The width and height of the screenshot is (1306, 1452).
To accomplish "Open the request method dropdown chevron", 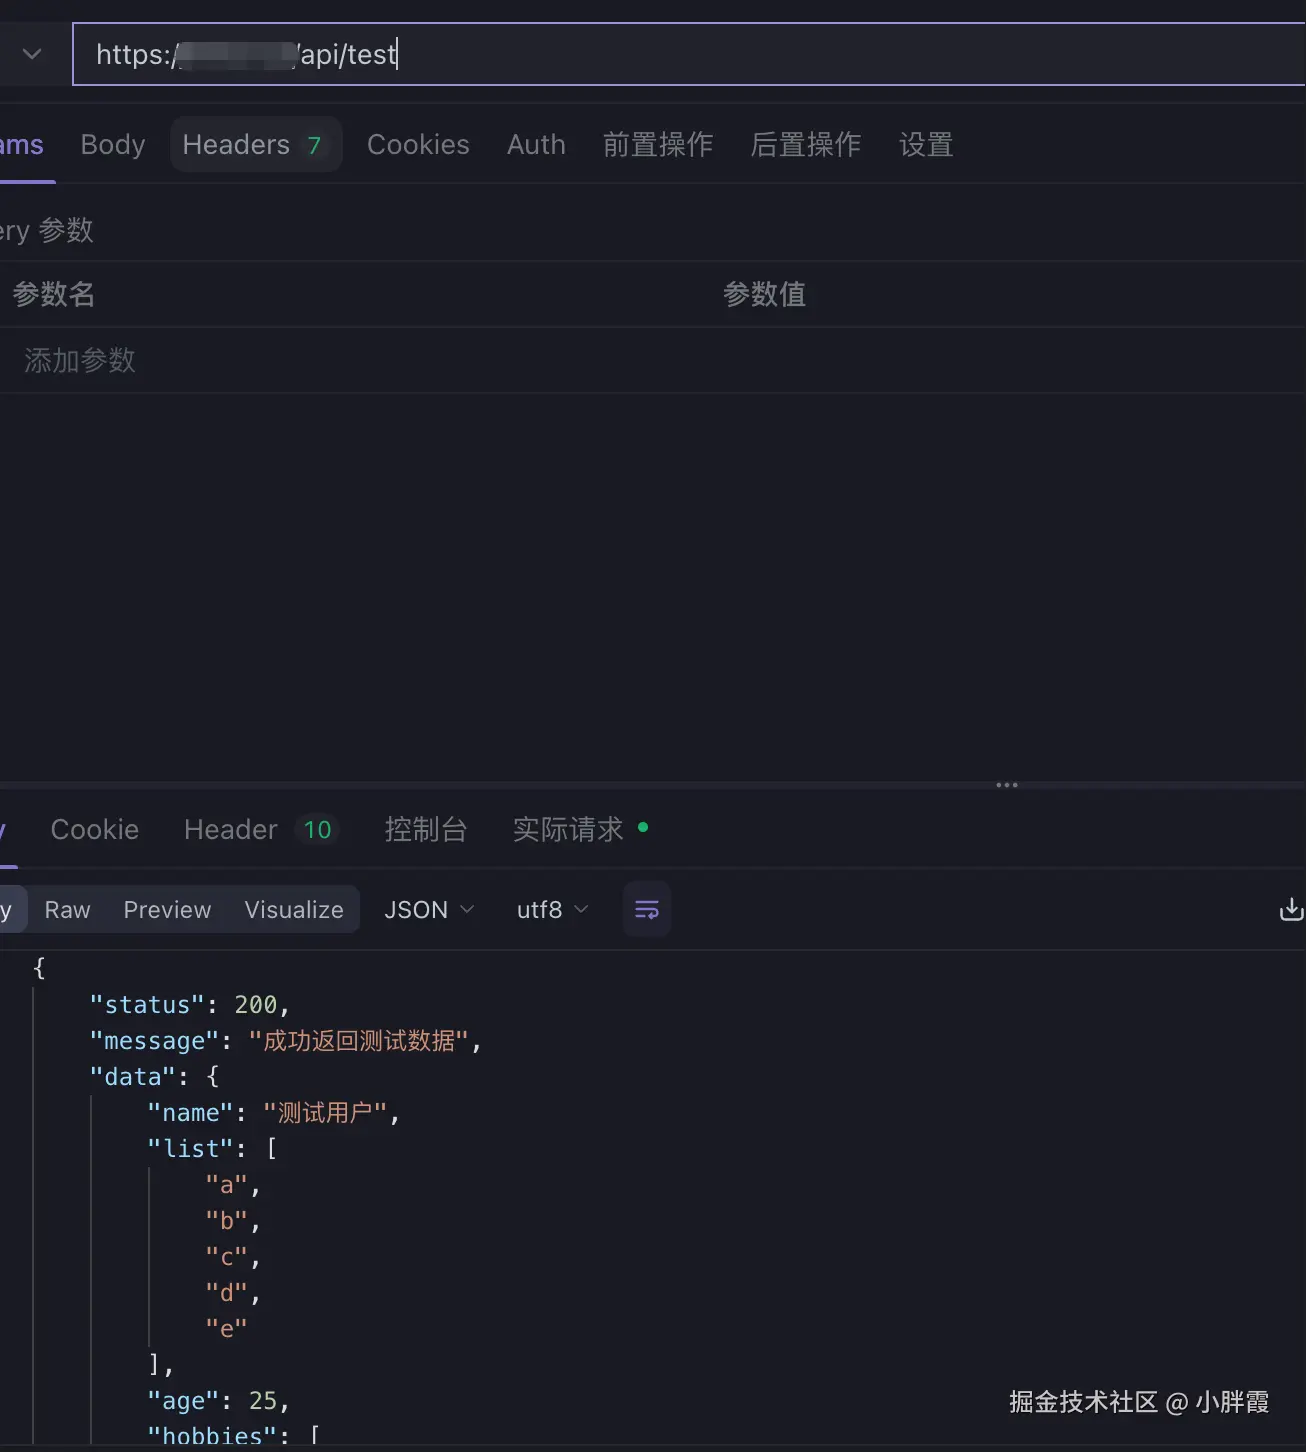I will click(32, 54).
